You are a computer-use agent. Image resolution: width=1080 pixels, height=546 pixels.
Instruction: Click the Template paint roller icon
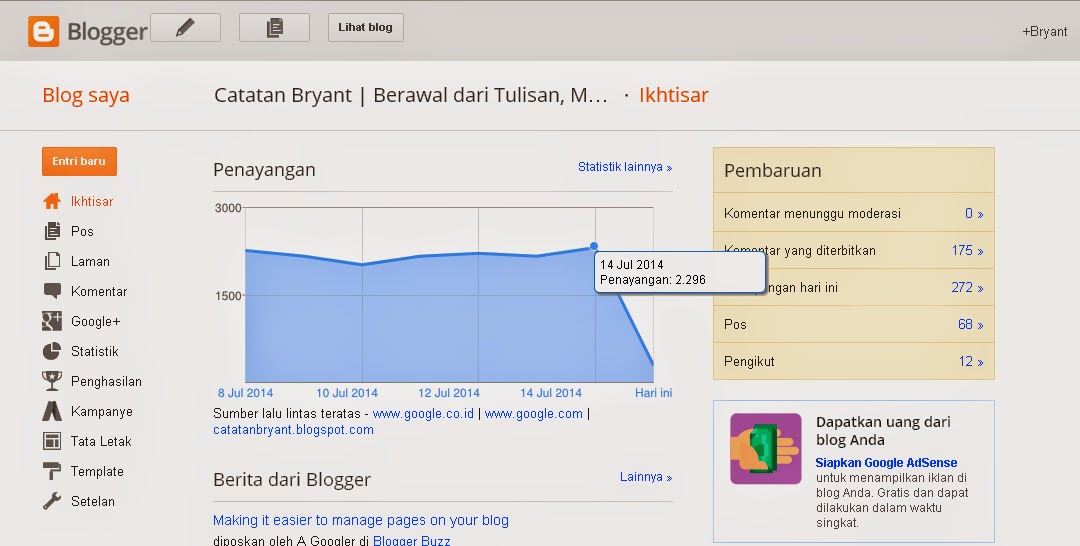click(52, 471)
